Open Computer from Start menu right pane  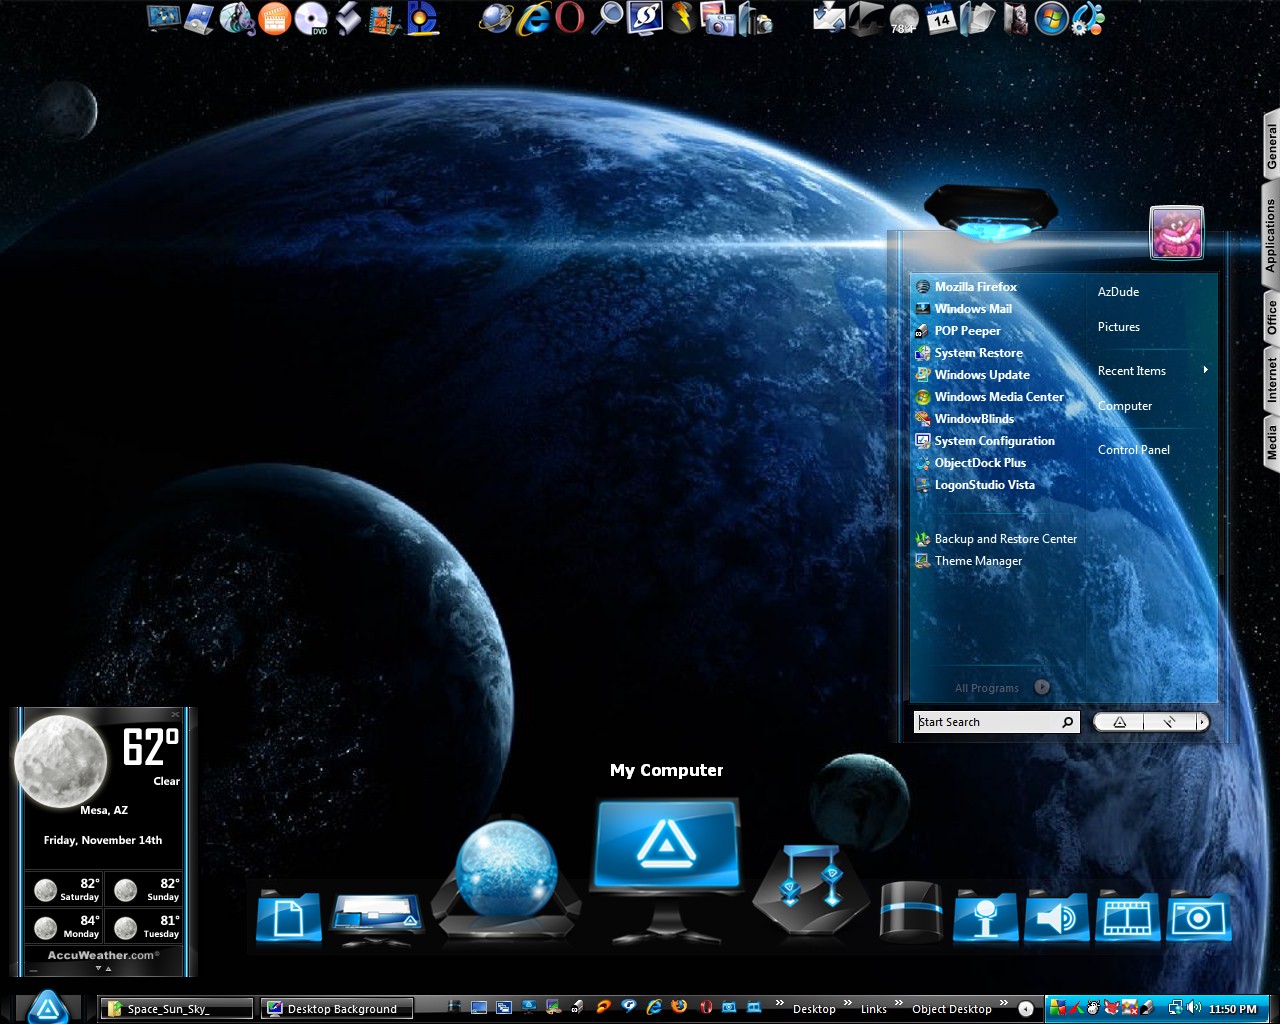[x=1125, y=406]
